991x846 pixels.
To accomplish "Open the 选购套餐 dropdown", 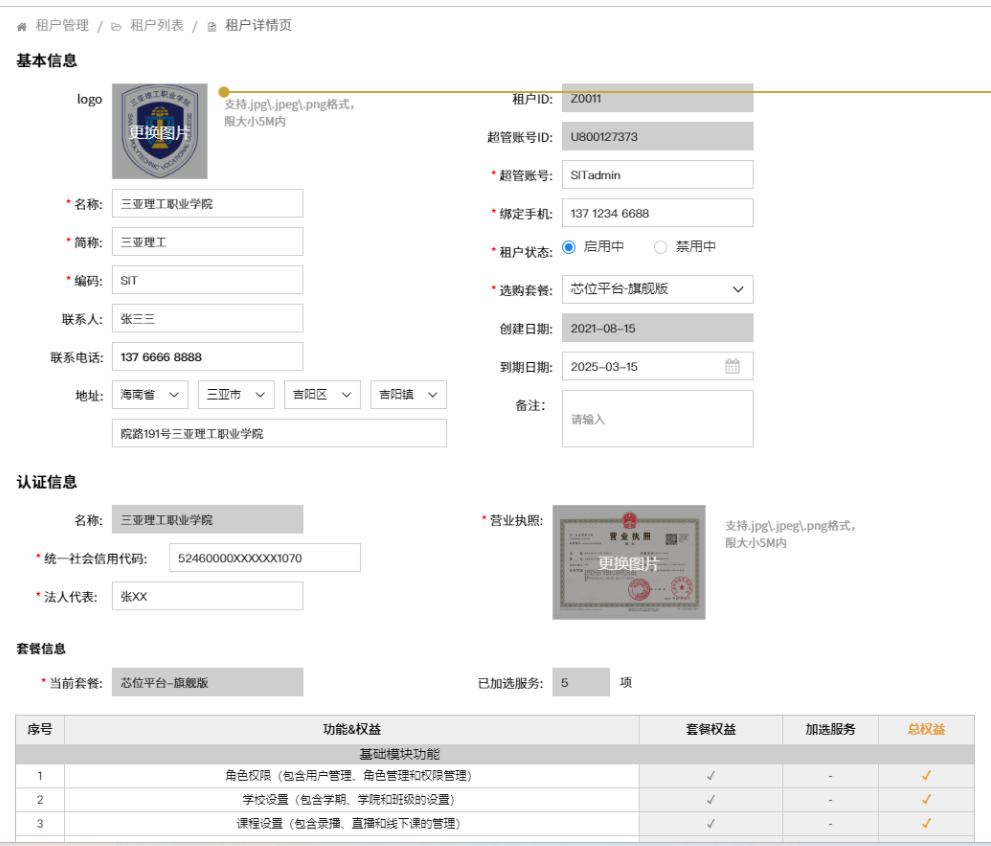I will point(657,289).
